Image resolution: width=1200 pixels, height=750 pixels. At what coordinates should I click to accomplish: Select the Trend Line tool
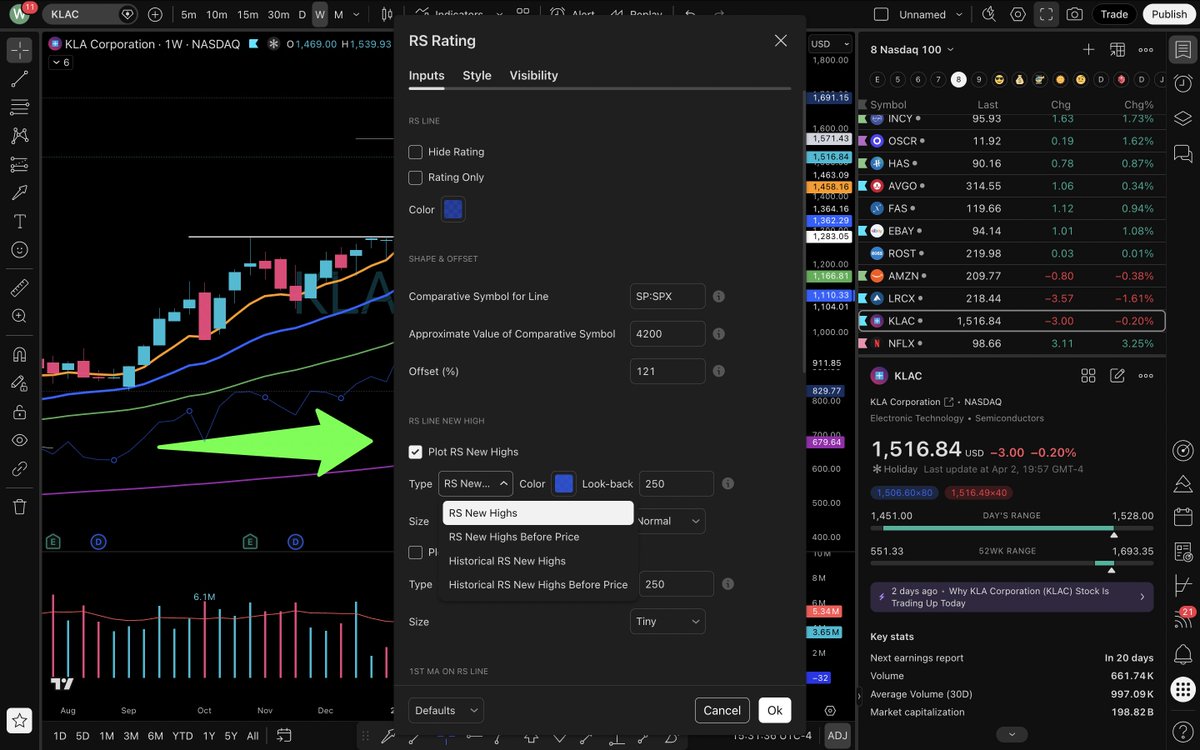(20, 77)
